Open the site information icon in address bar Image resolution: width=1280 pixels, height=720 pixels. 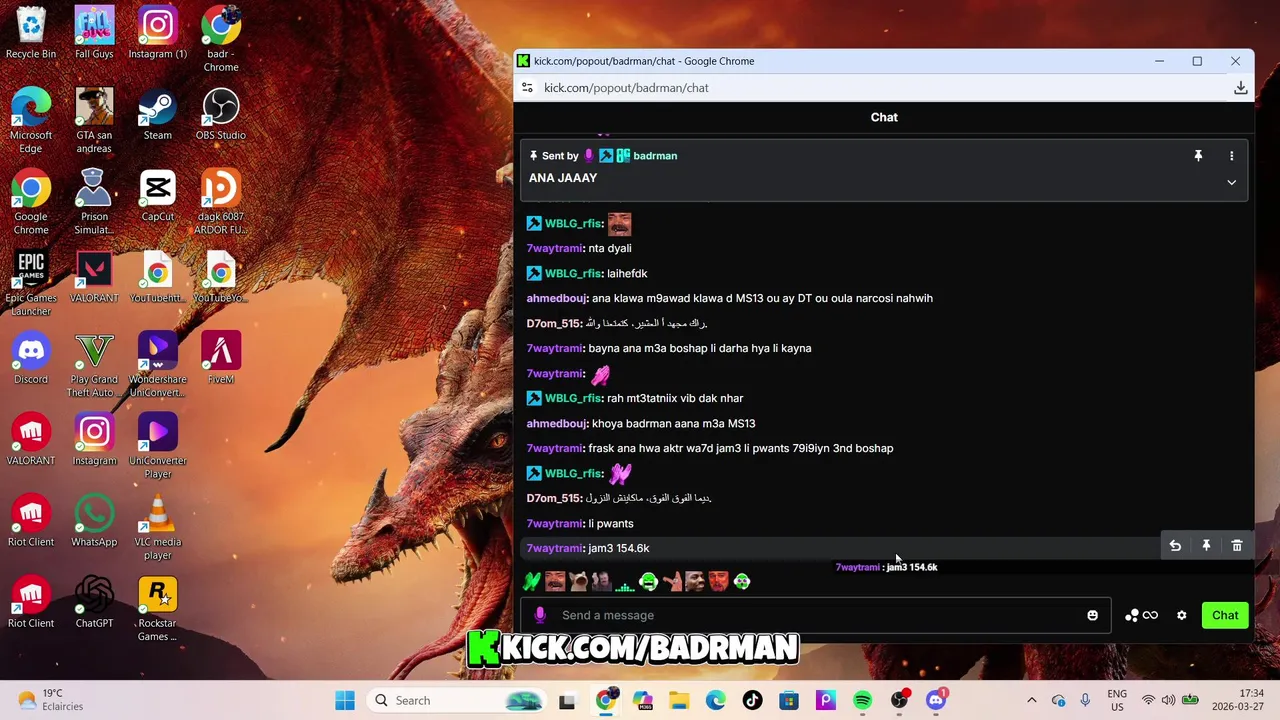coord(527,88)
